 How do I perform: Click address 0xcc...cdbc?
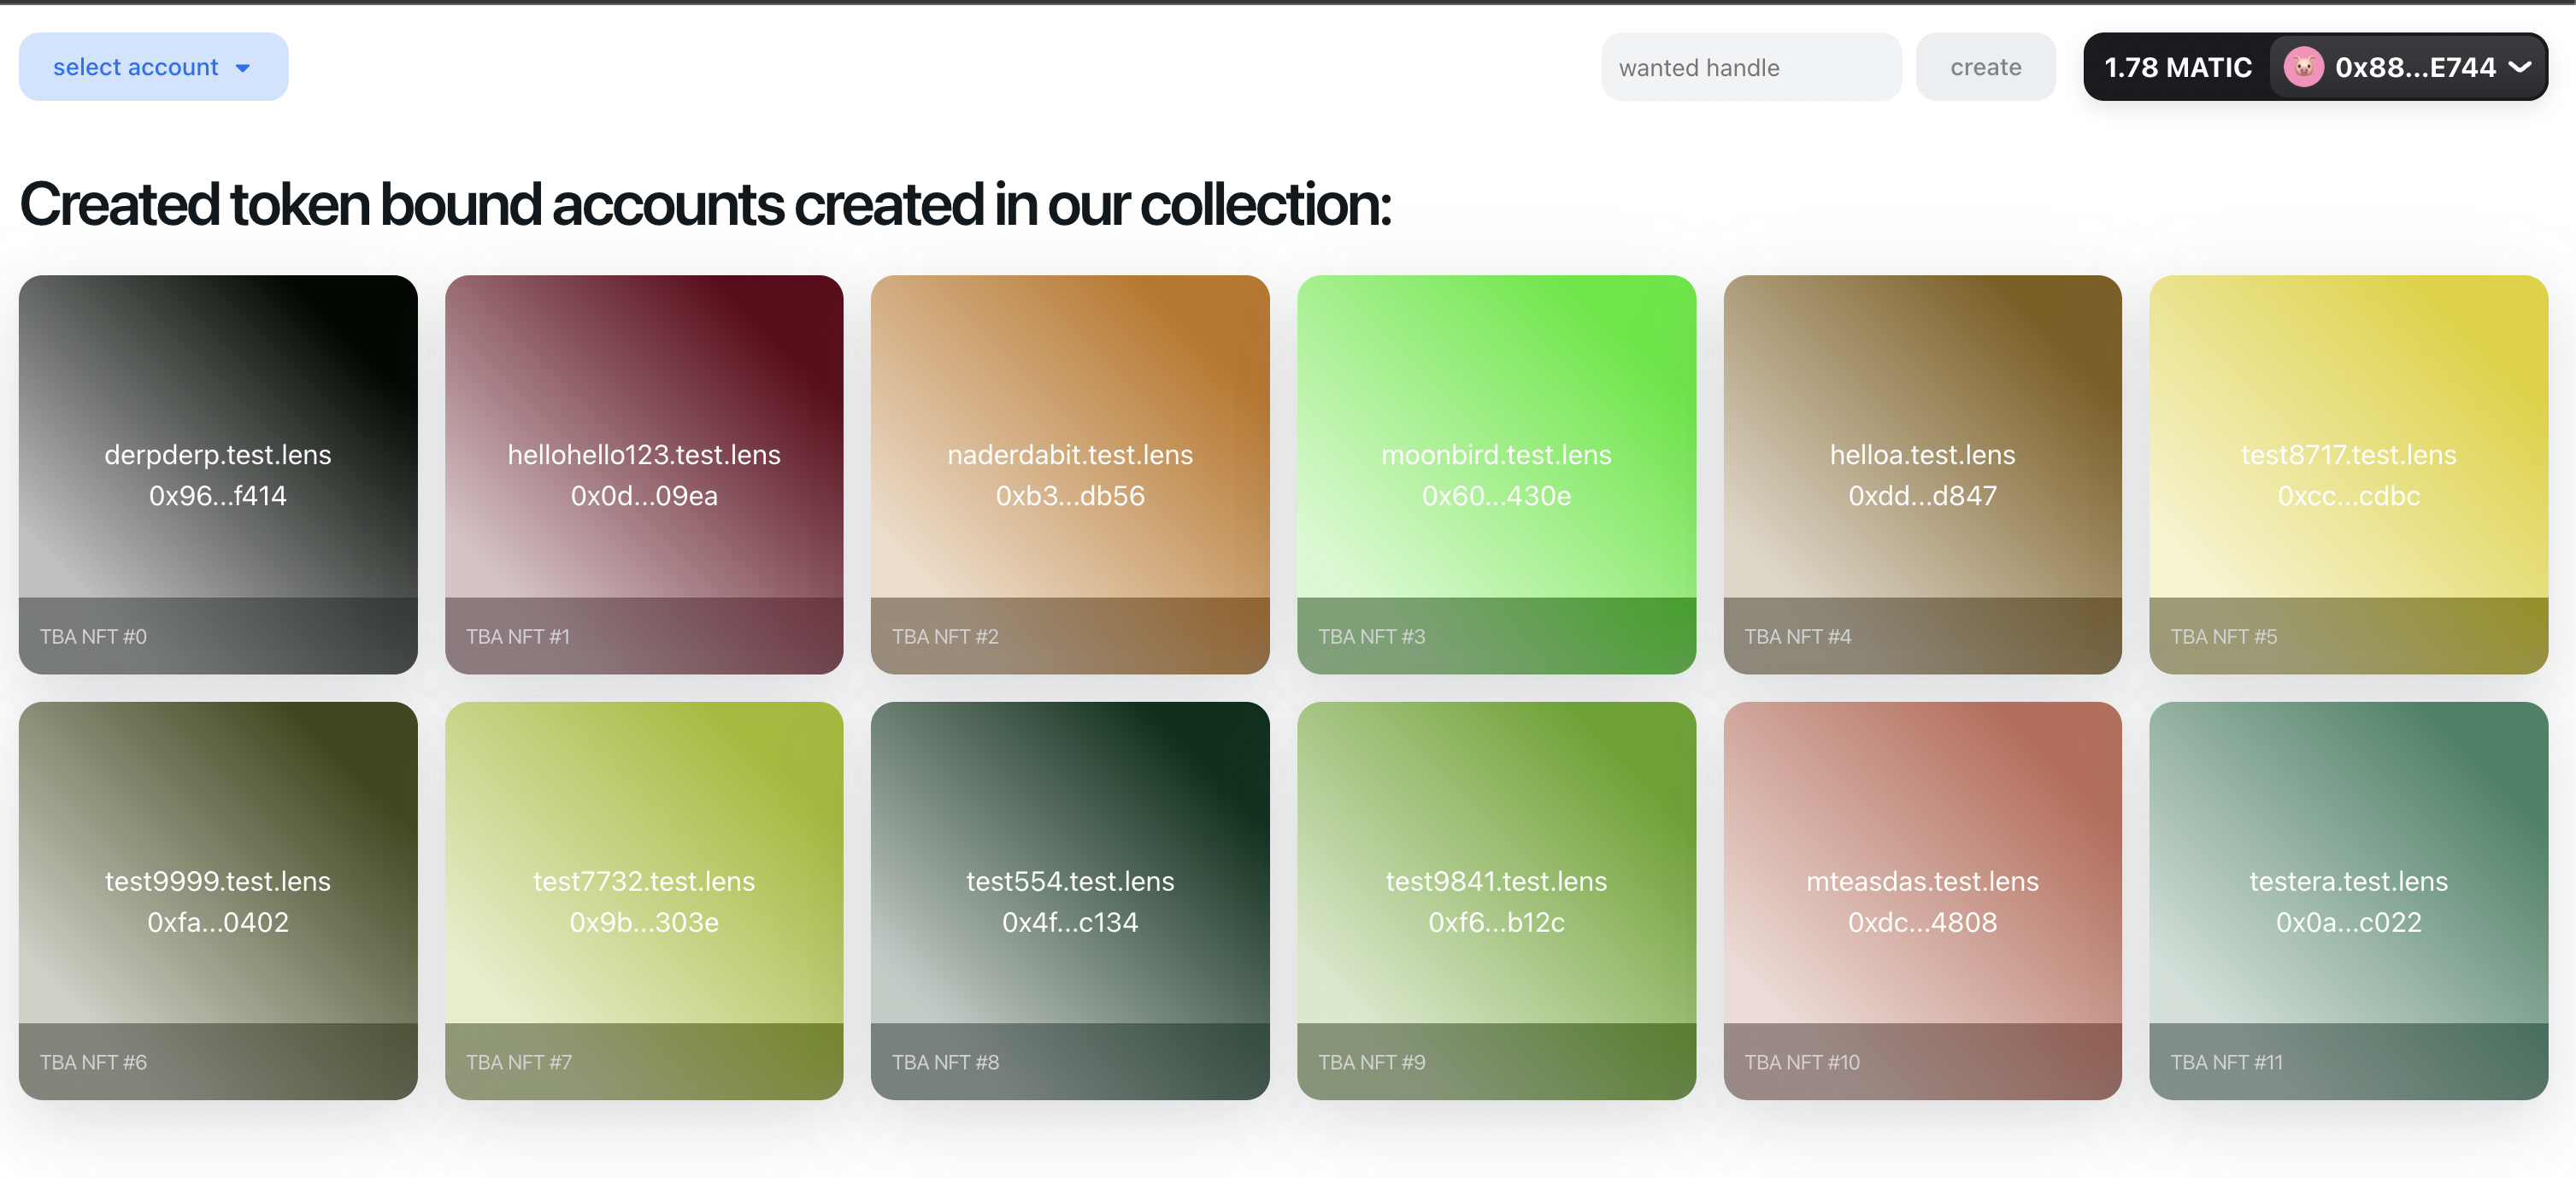(x=2348, y=496)
